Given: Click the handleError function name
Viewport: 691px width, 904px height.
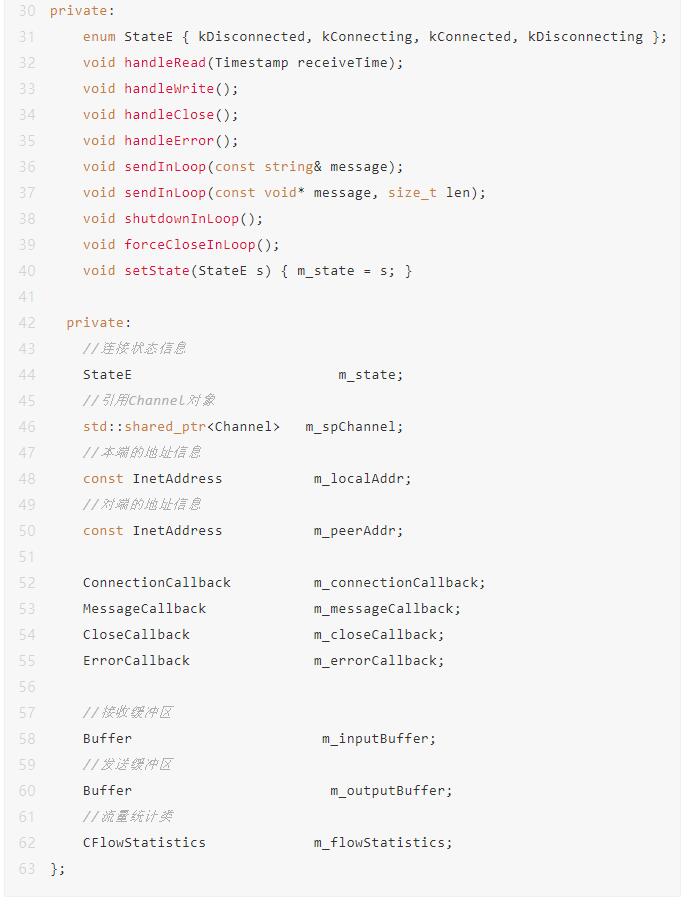Looking at the screenshot, I should pyautogui.click(x=169, y=141).
